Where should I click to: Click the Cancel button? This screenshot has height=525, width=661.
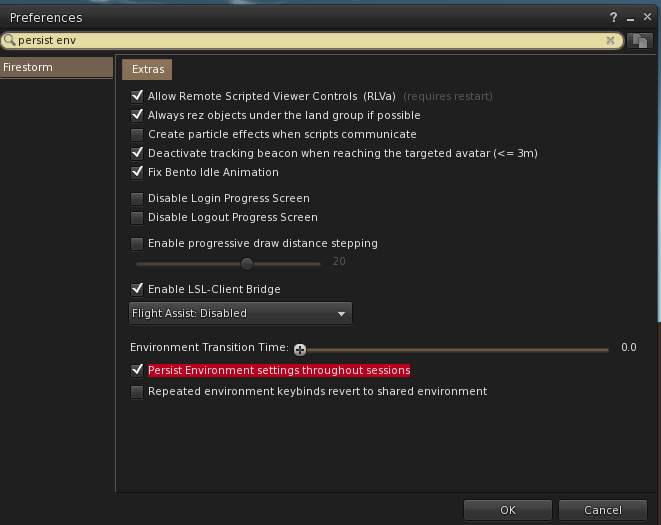[x=602, y=510]
